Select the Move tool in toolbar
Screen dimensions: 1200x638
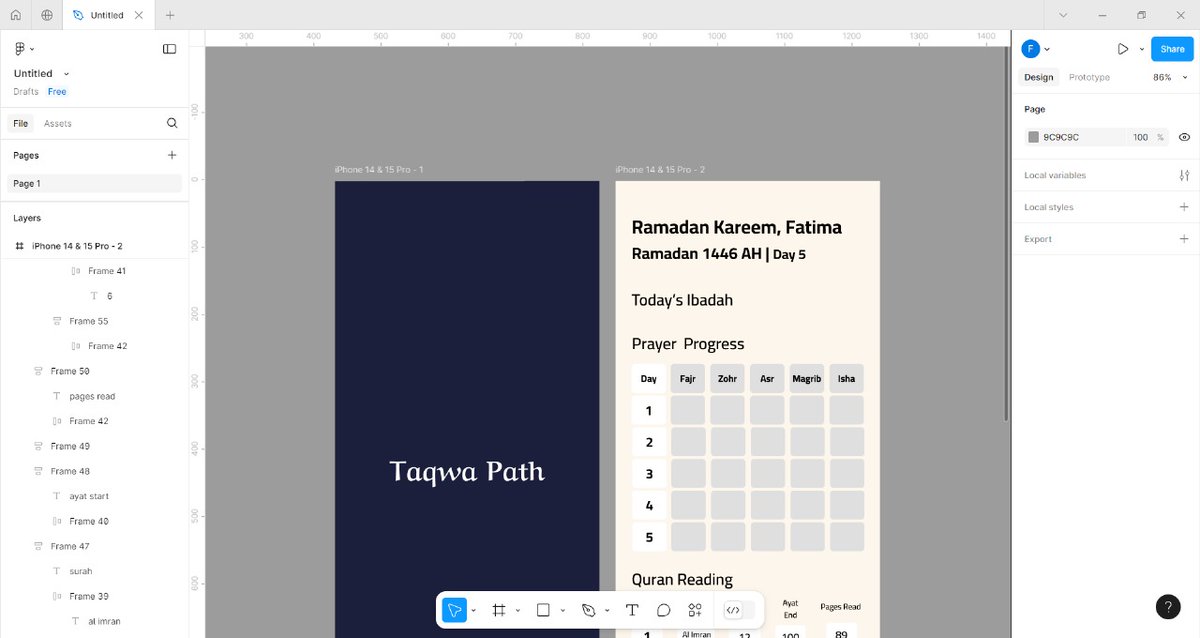coord(454,610)
